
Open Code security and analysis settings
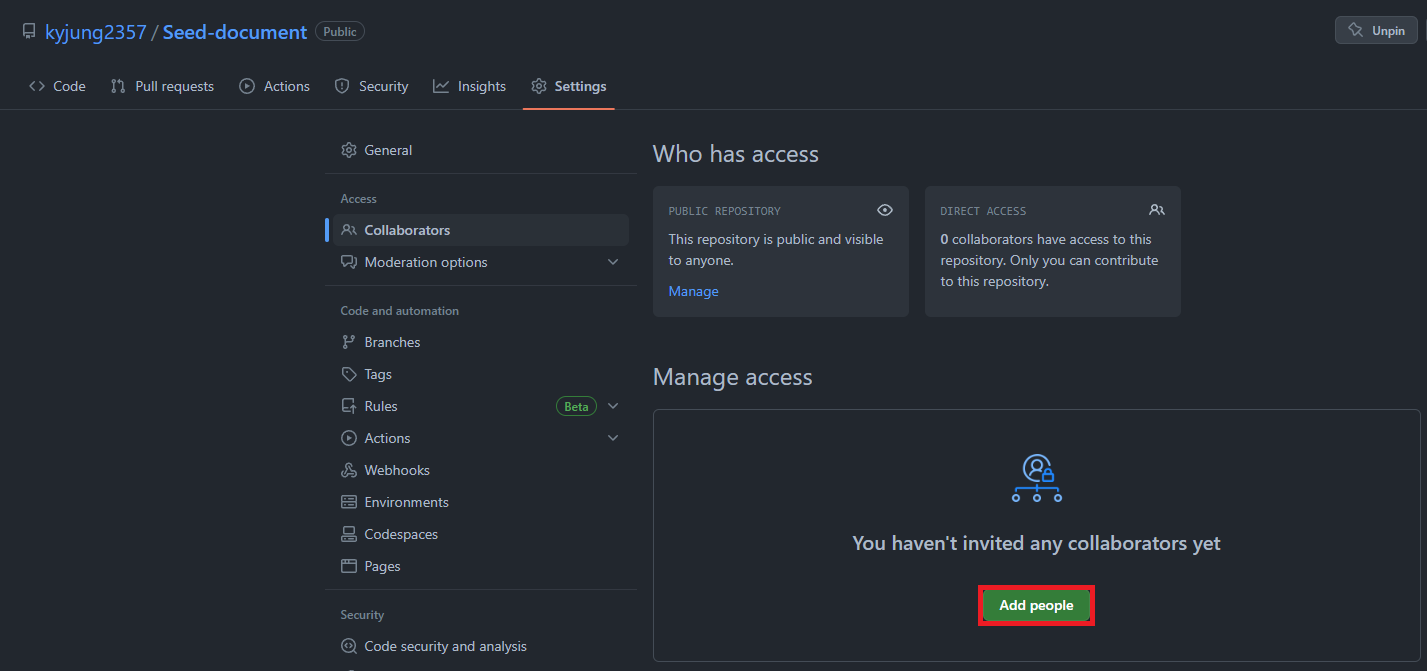coord(480,646)
